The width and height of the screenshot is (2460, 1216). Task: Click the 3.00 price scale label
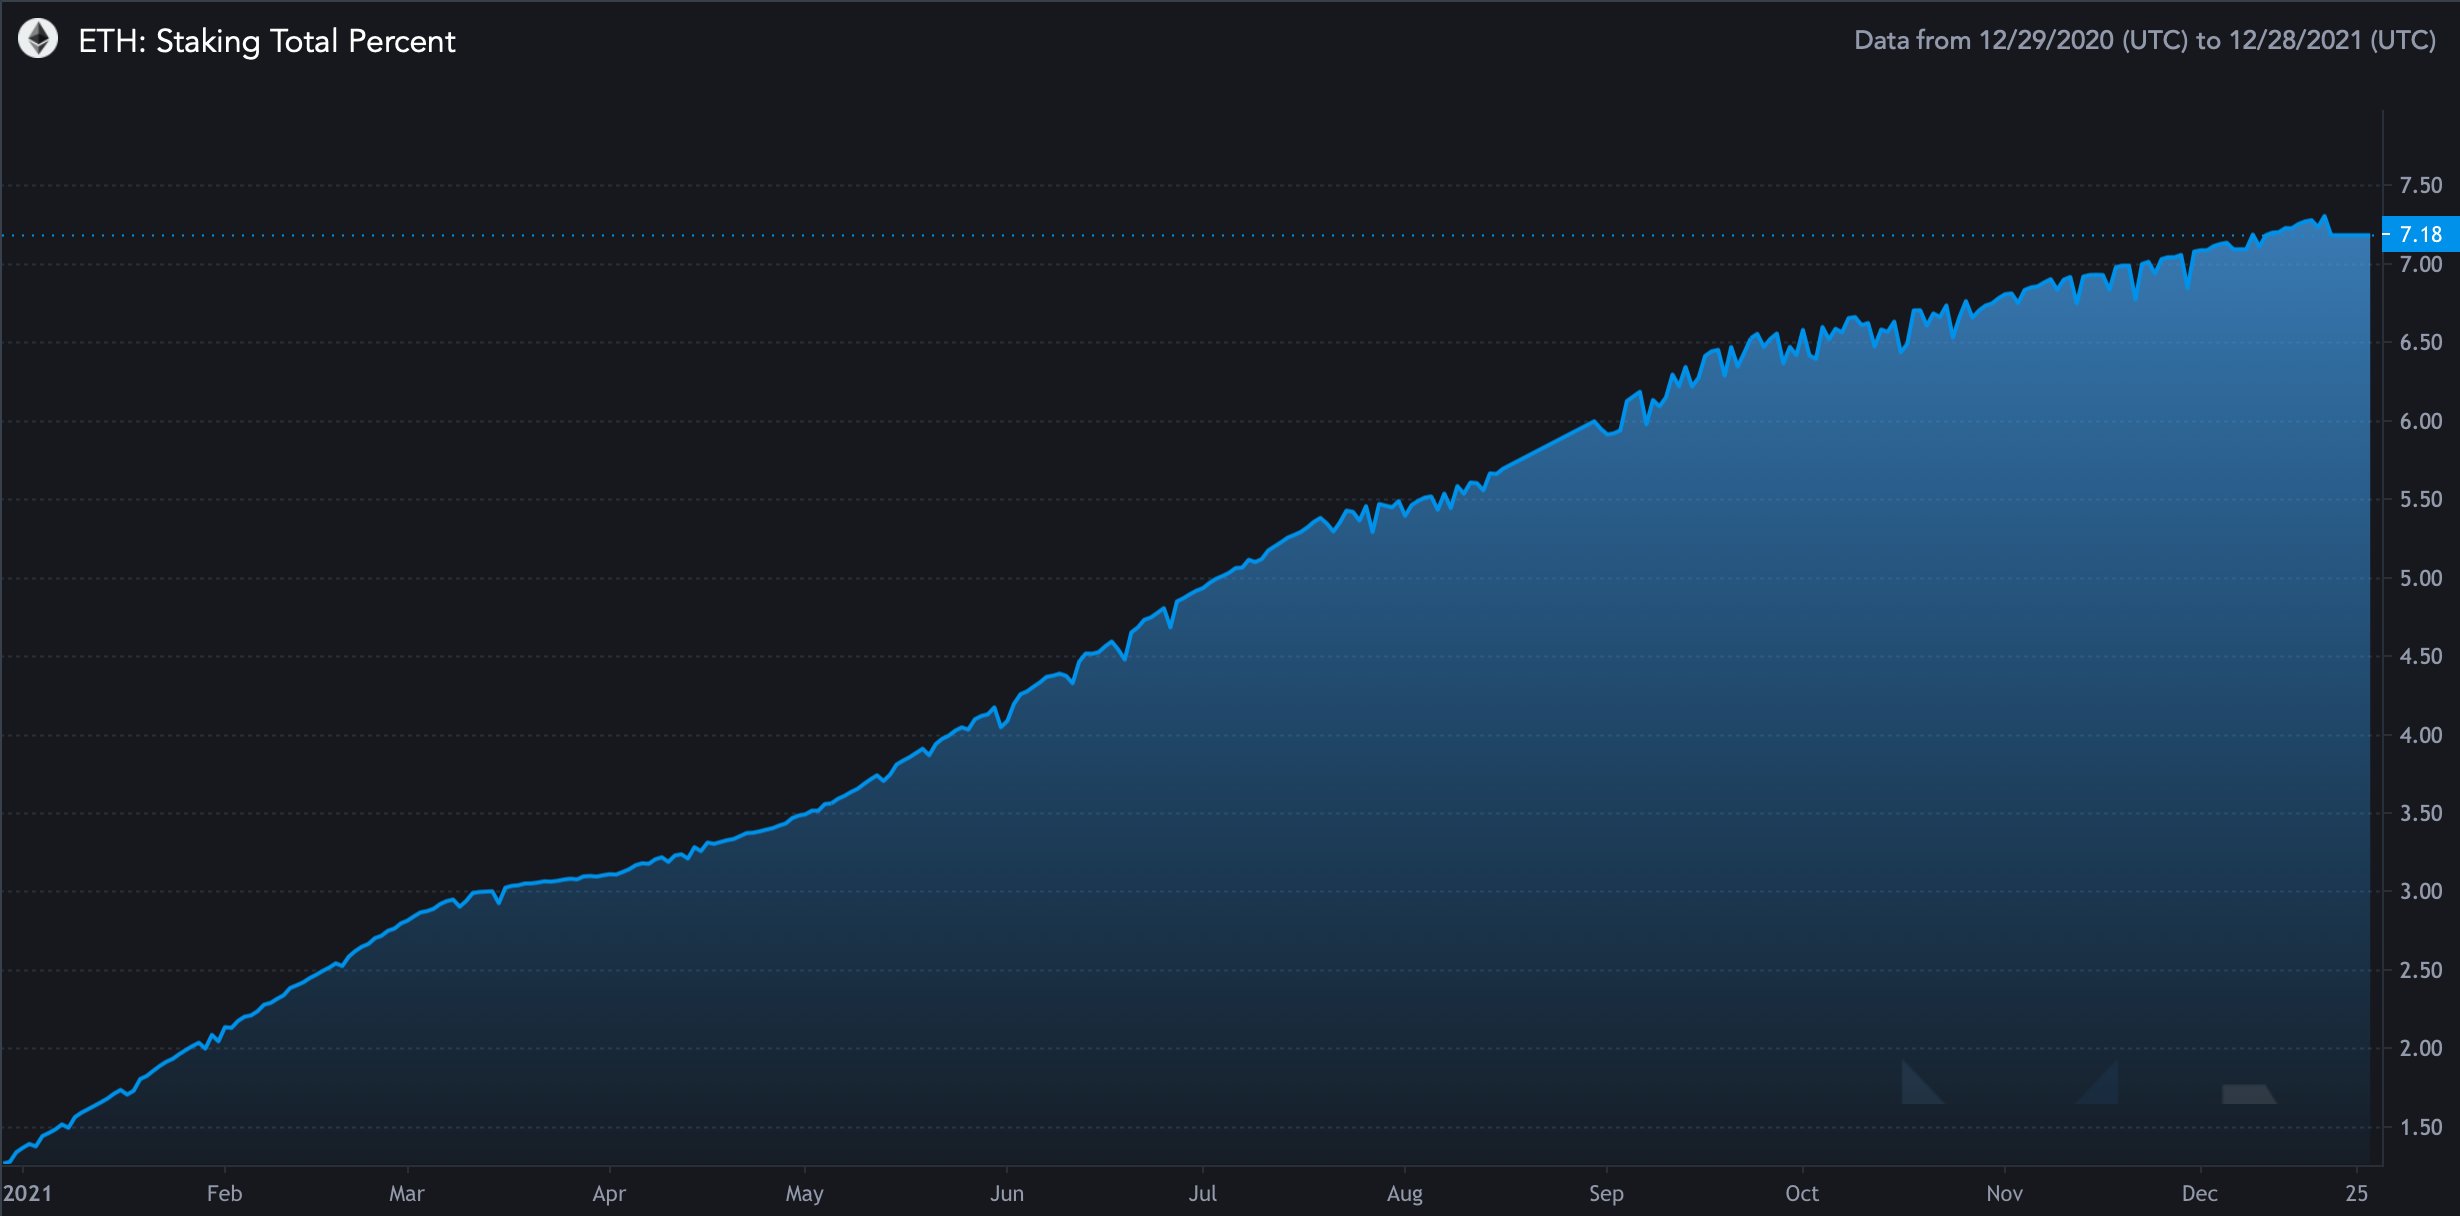[2420, 891]
